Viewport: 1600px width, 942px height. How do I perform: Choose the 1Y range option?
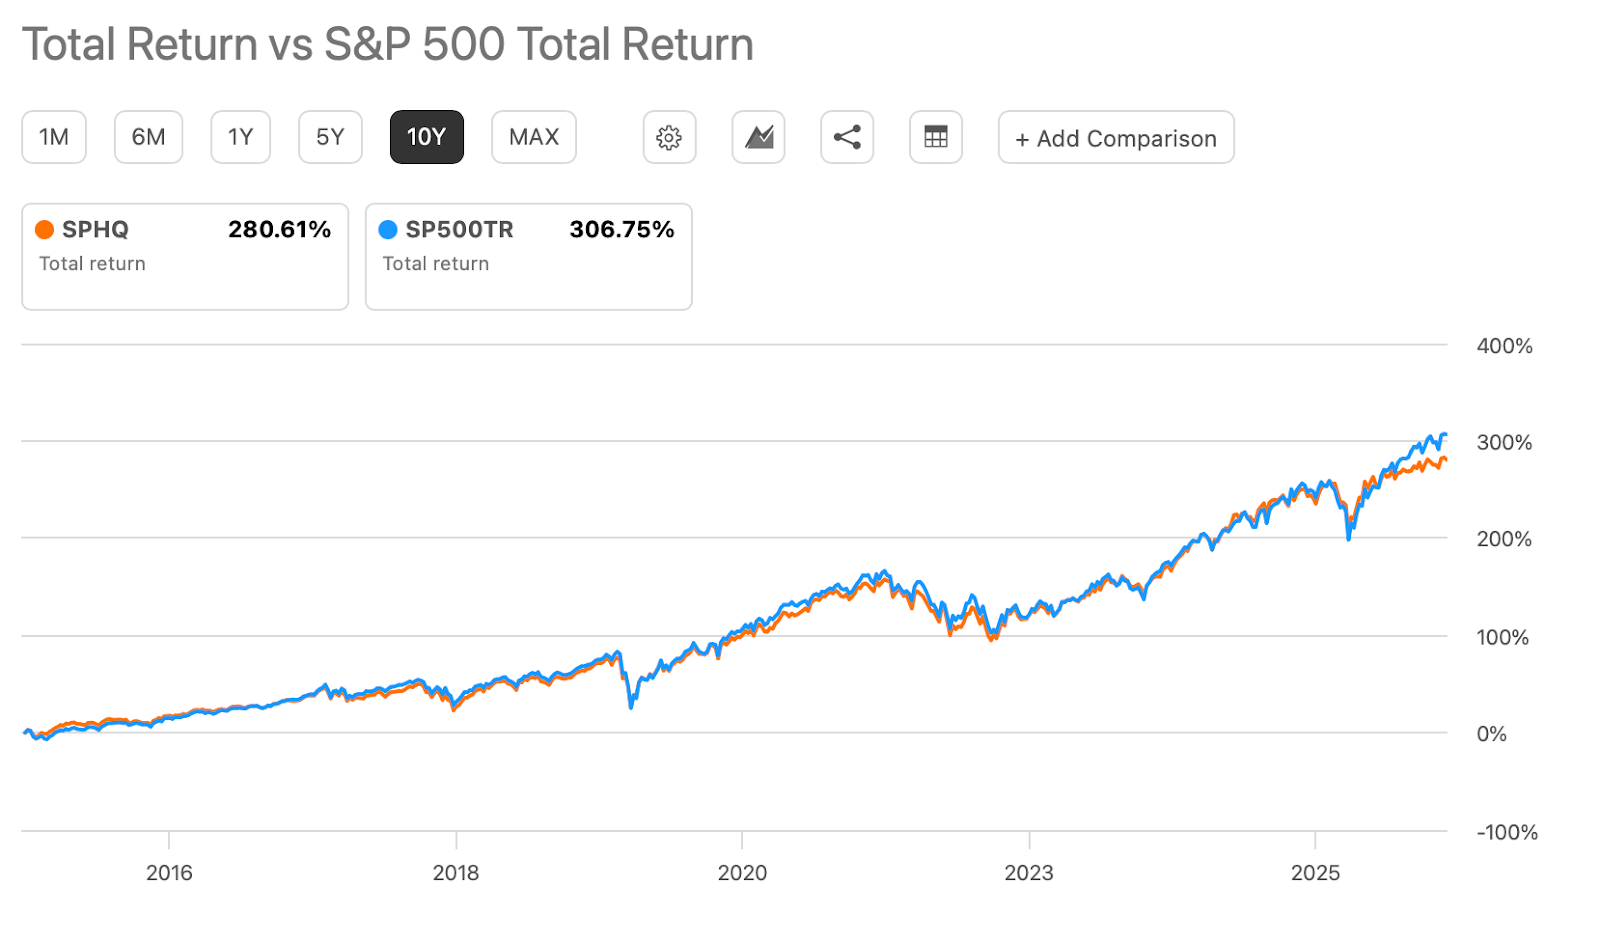(240, 137)
